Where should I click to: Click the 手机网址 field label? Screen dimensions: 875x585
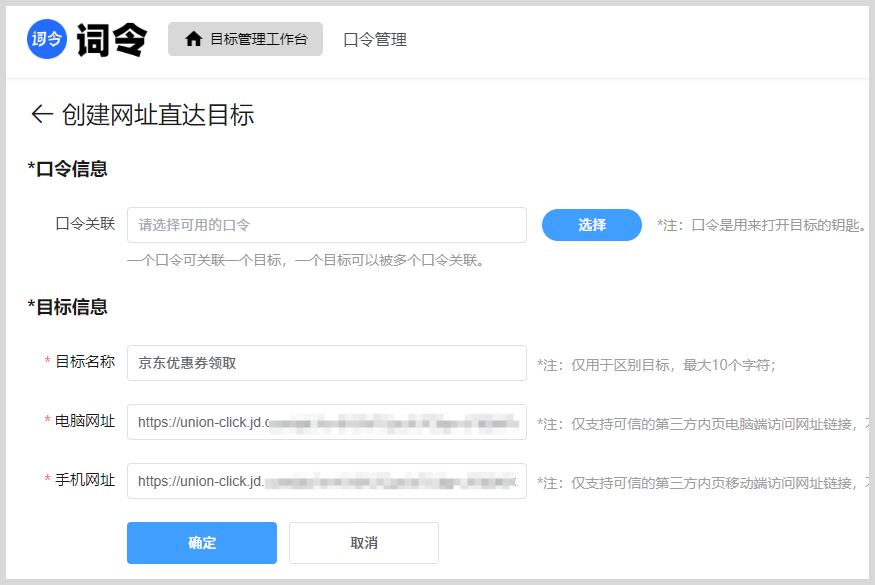pos(85,479)
